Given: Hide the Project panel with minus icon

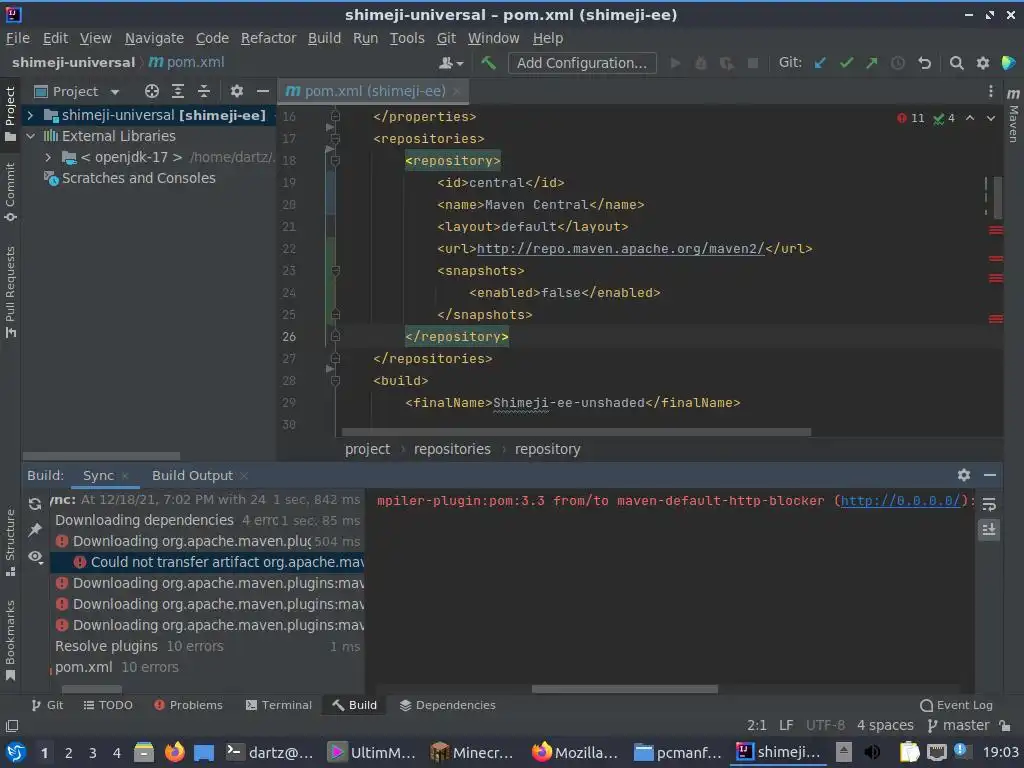Looking at the screenshot, I should pos(263,91).
